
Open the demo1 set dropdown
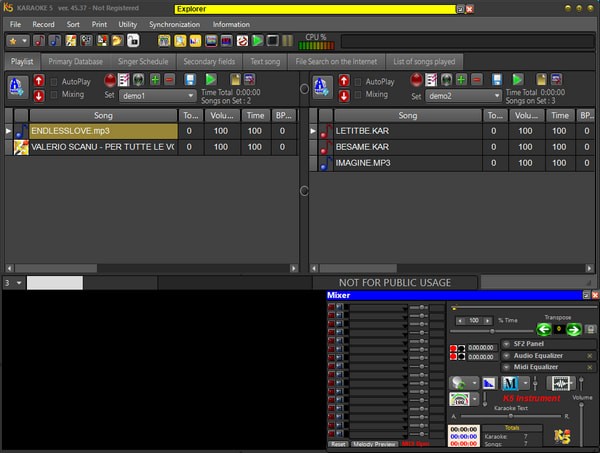(190, 97)
